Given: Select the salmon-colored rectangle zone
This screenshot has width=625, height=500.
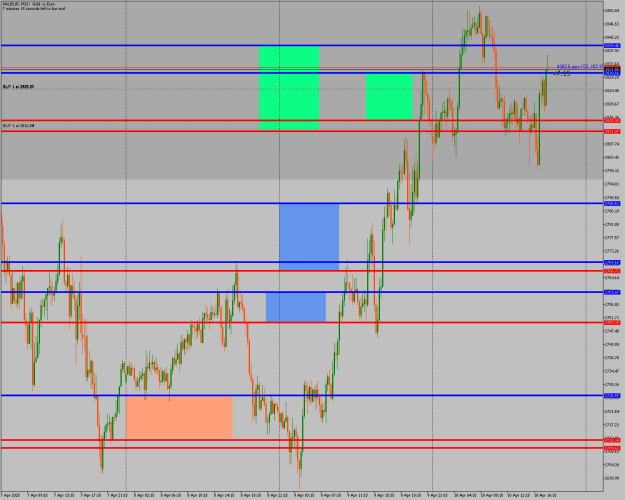Looking at the screenshot, I should tap(179, 417).
